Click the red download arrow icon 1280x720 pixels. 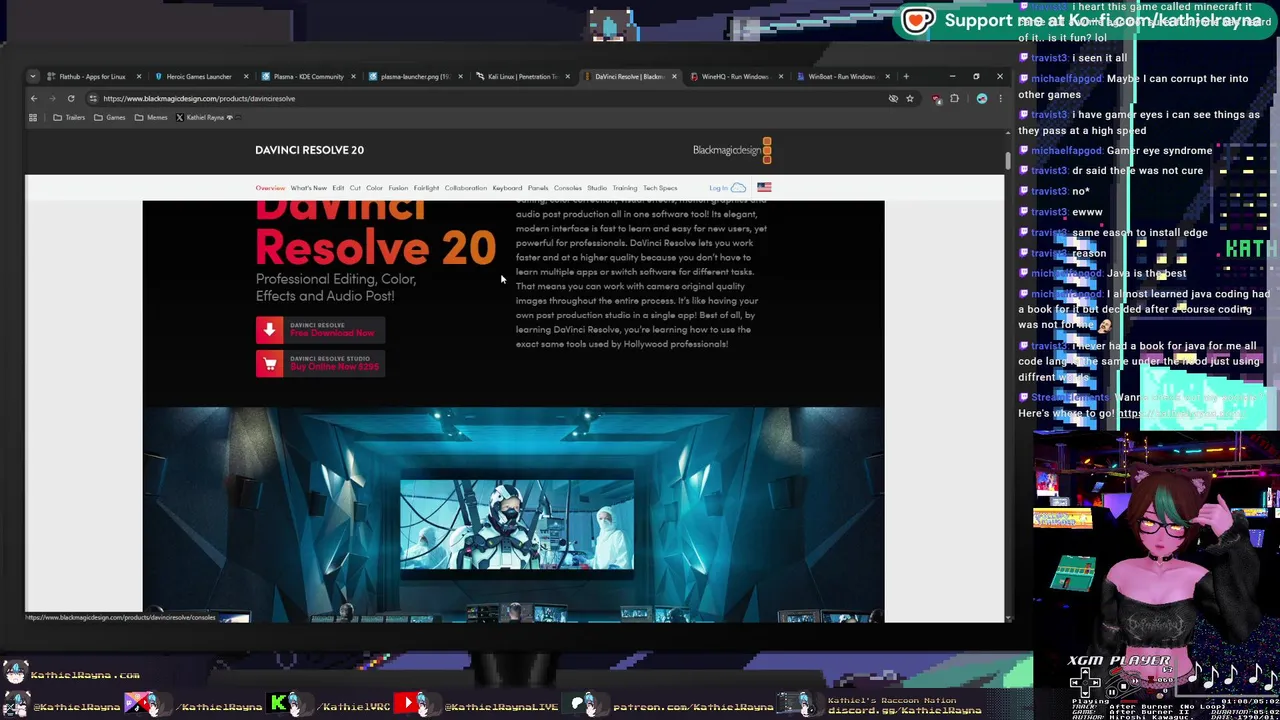point(269,329)
